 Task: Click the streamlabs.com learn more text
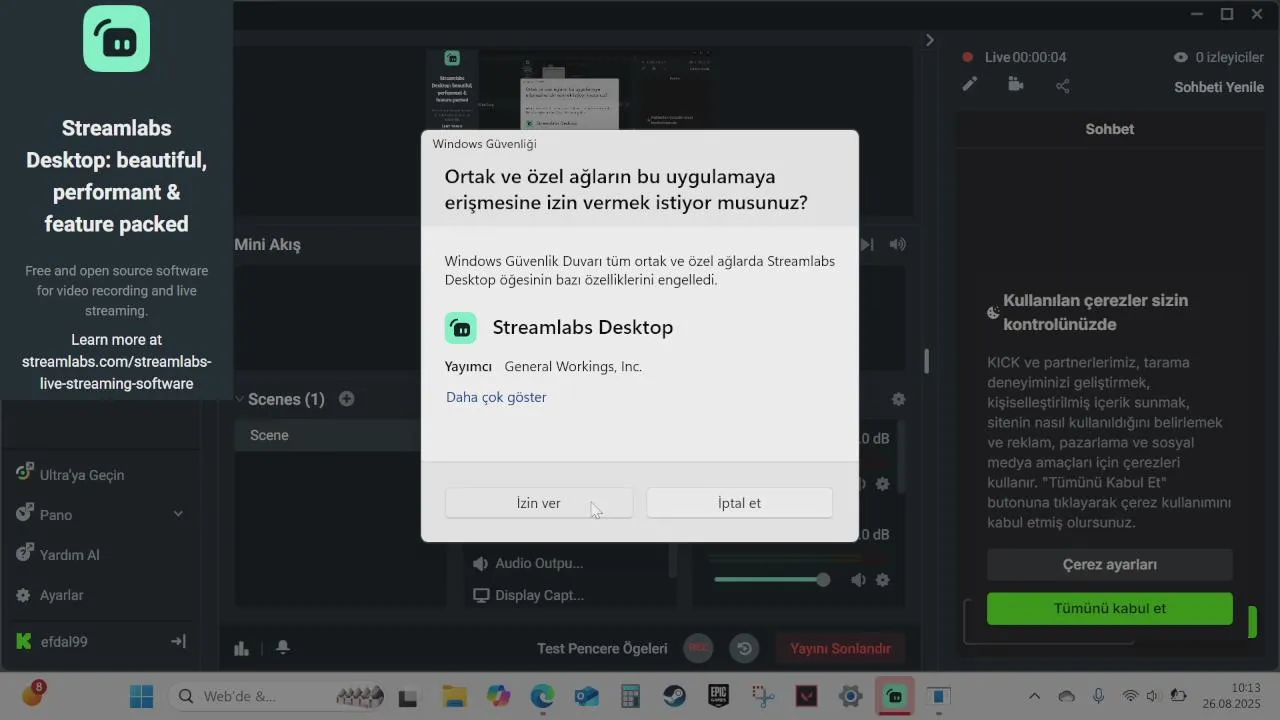pos(116,361)
